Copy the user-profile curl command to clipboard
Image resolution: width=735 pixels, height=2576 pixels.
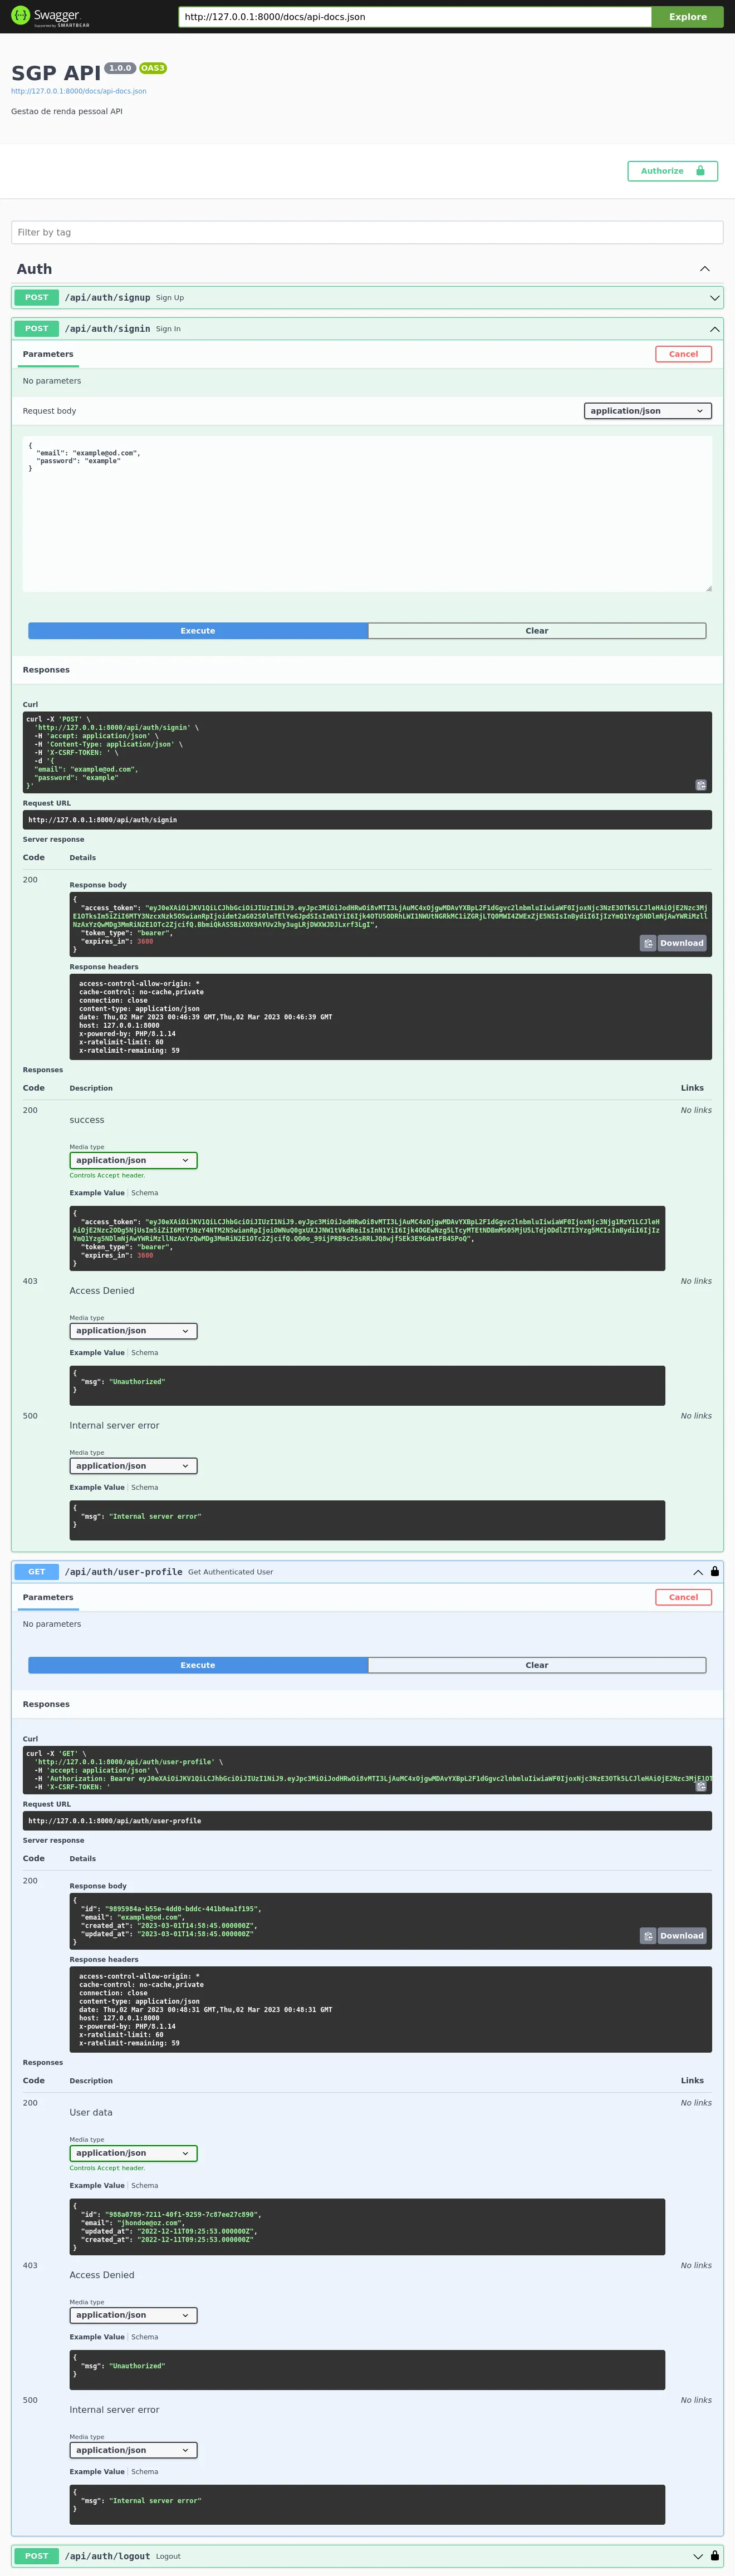click(x=701, y=1786)
